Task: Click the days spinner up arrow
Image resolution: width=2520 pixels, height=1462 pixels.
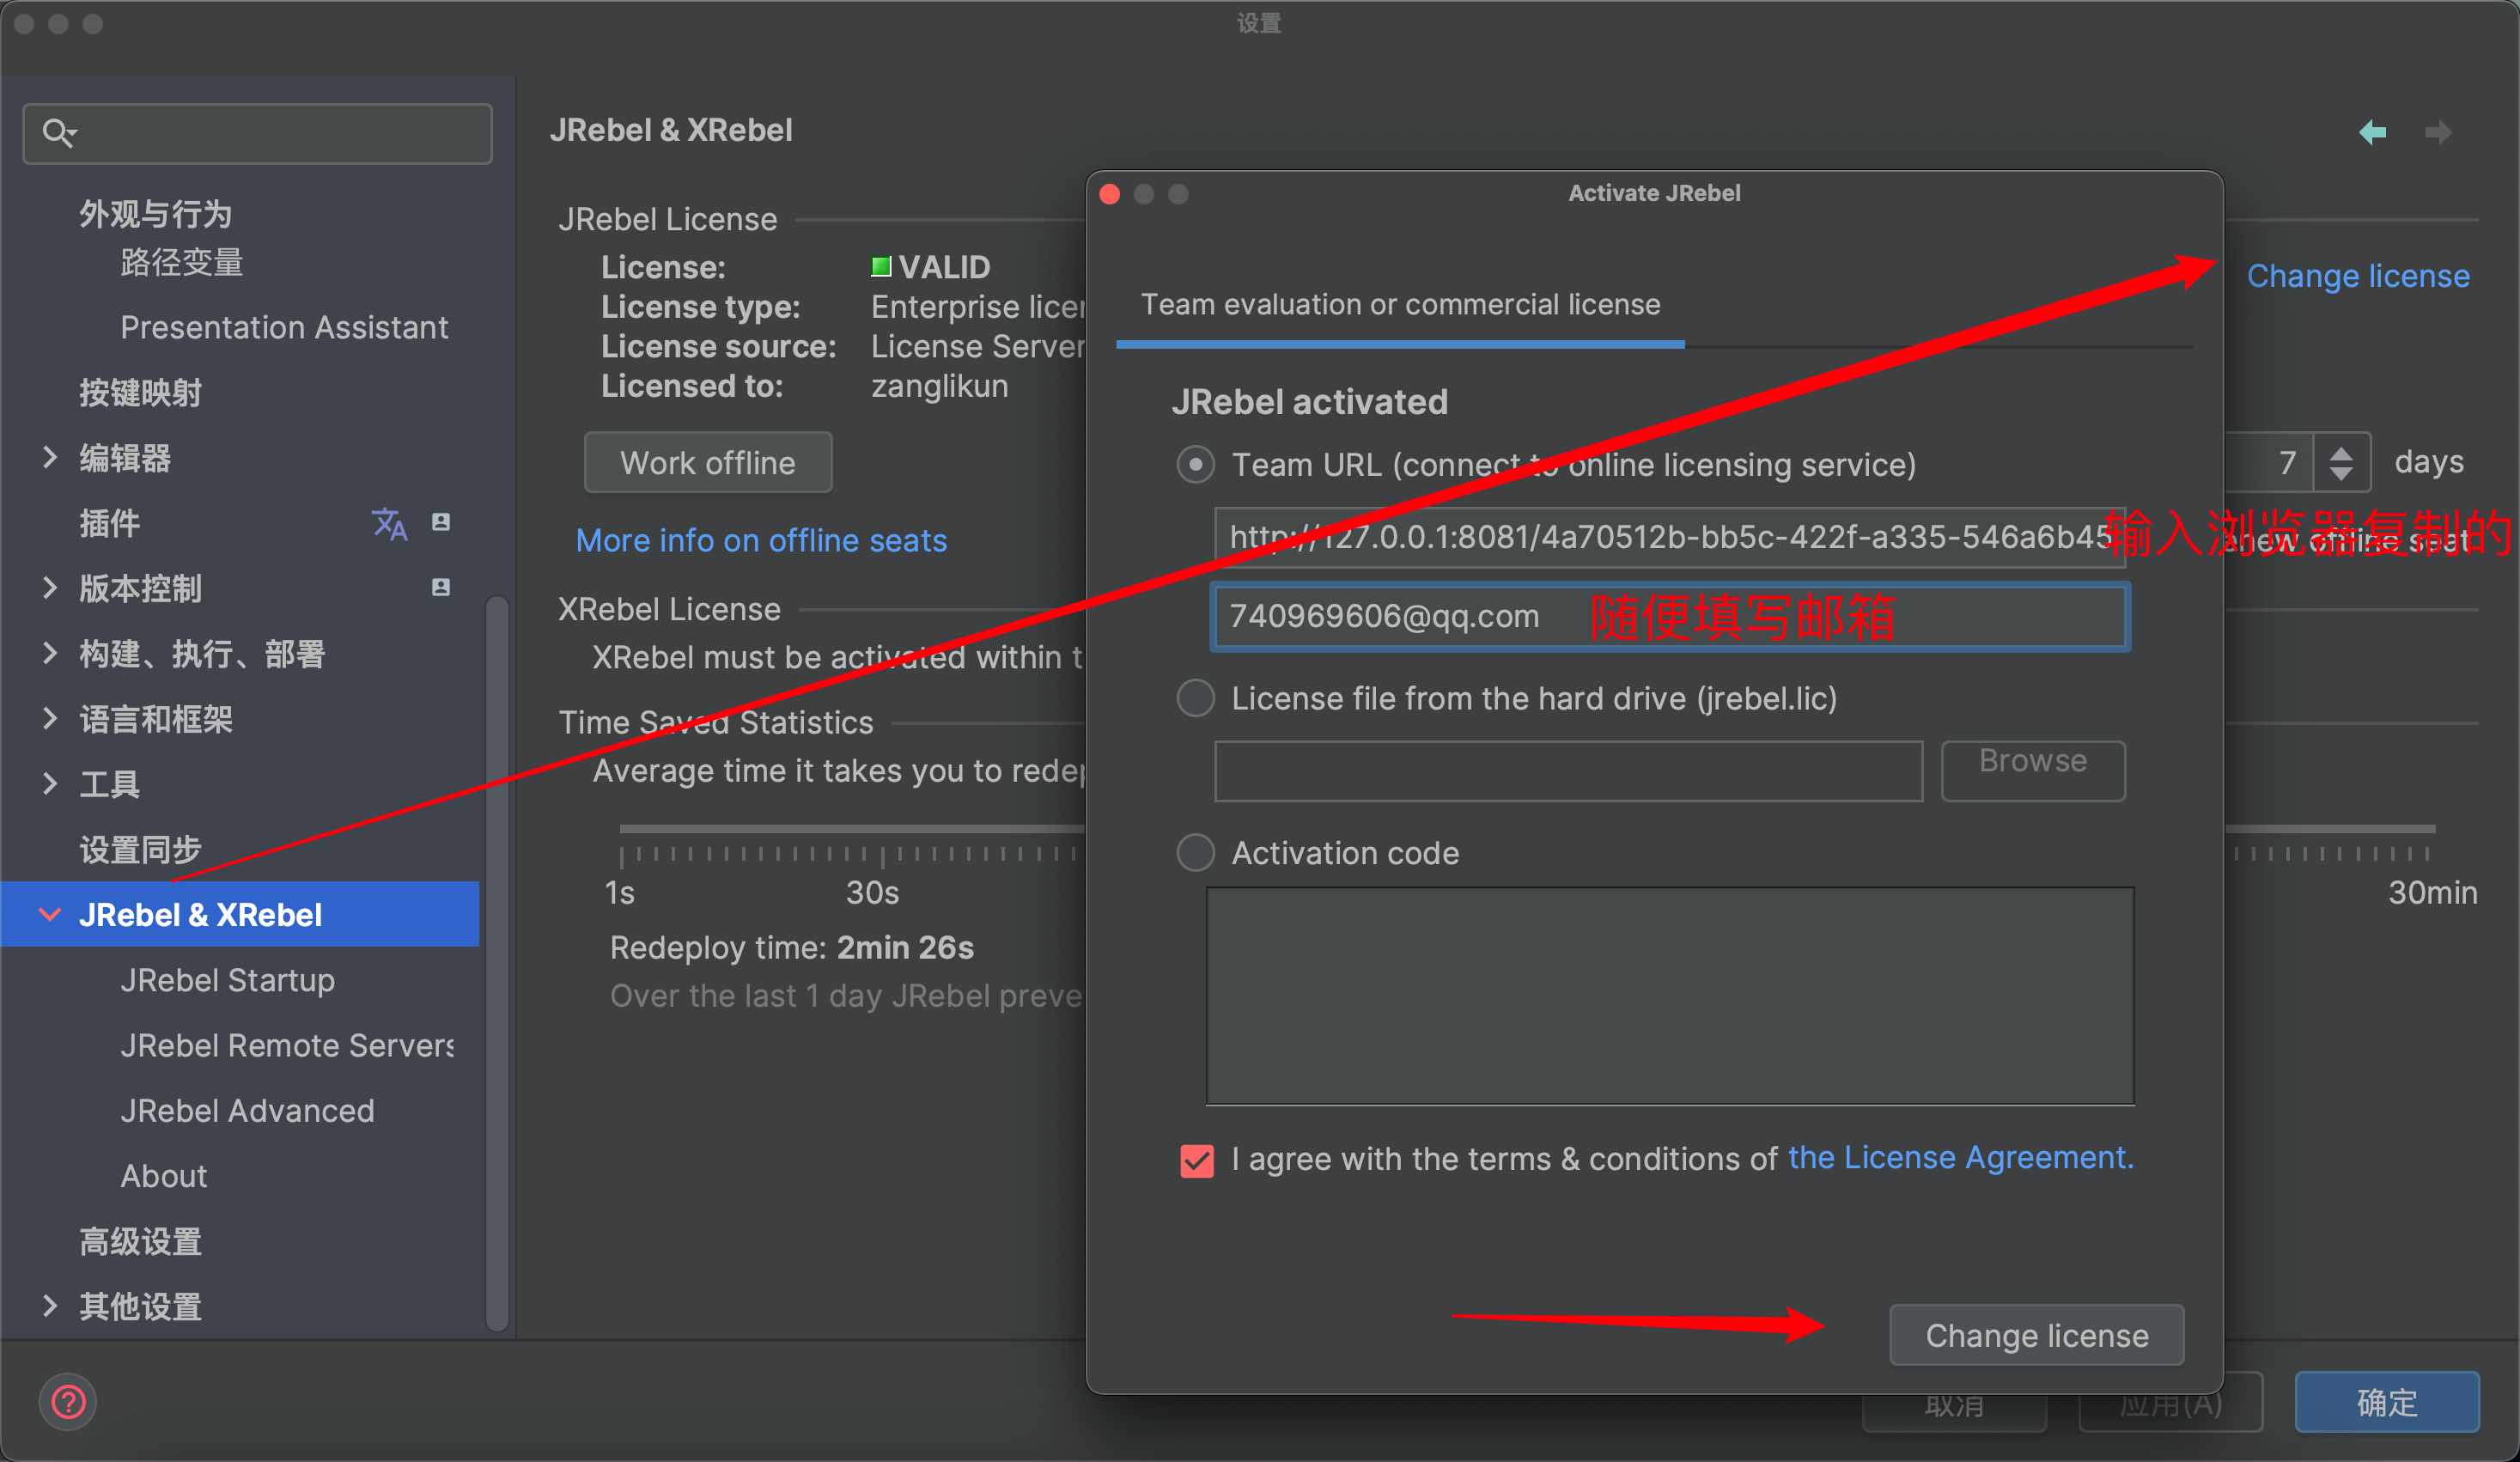Action: (x=2340, y=452)
